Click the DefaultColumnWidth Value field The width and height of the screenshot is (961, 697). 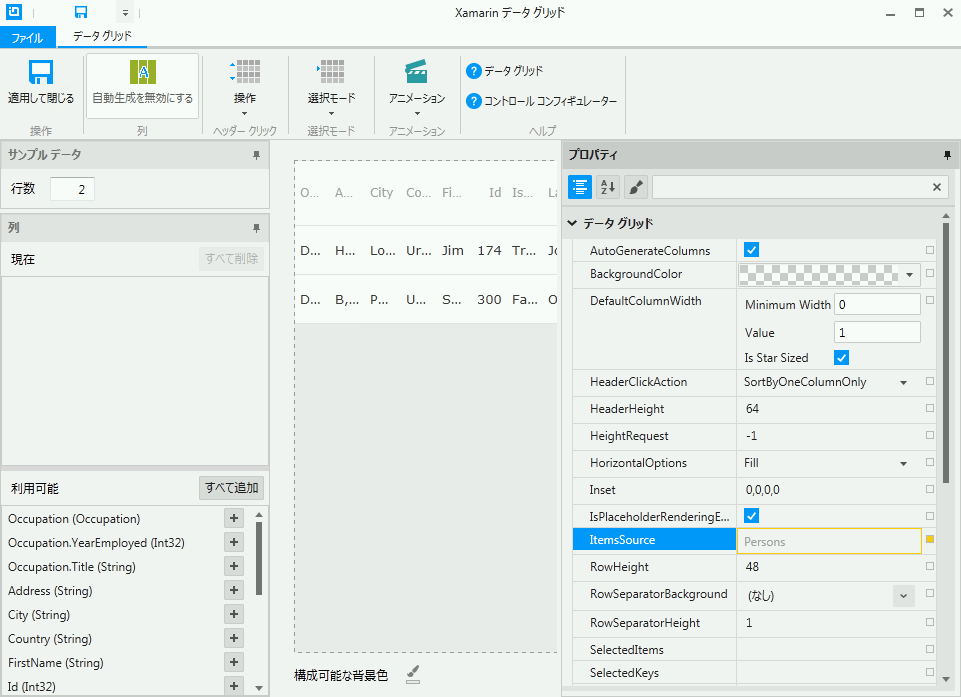877,332
